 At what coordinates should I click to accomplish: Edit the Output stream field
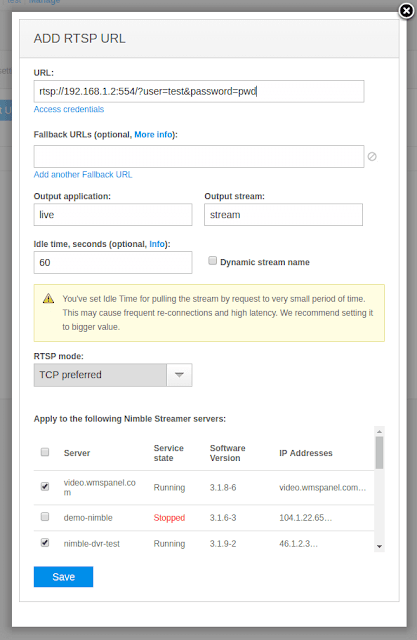point(283,215)
